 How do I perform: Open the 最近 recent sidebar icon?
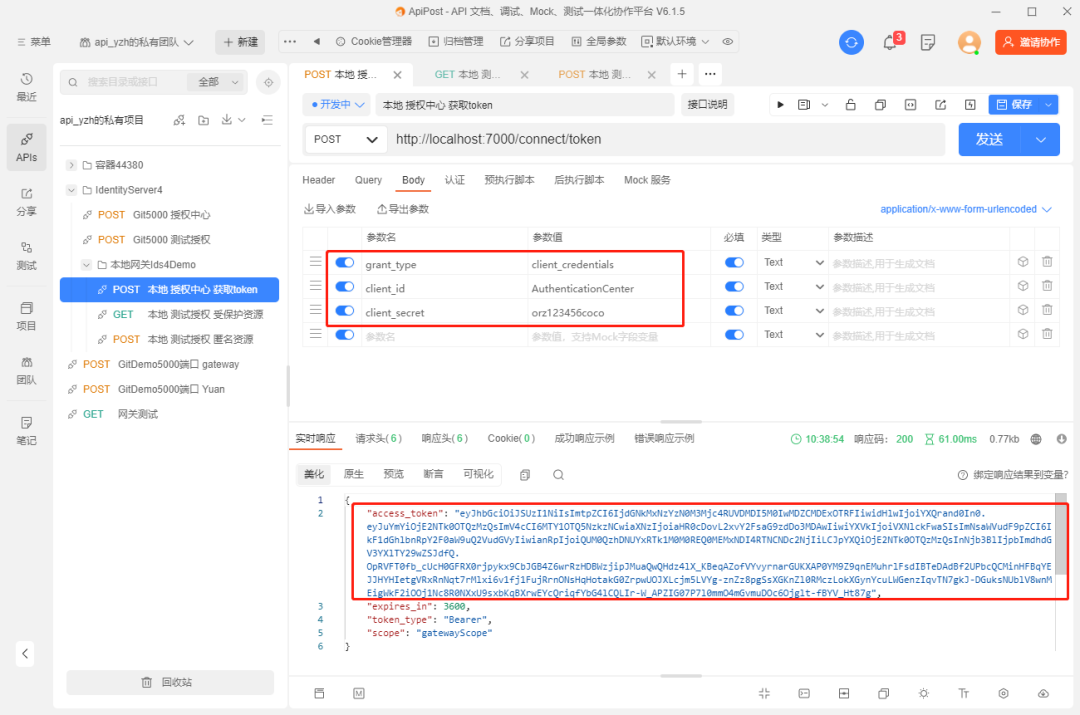pos(26,87)
